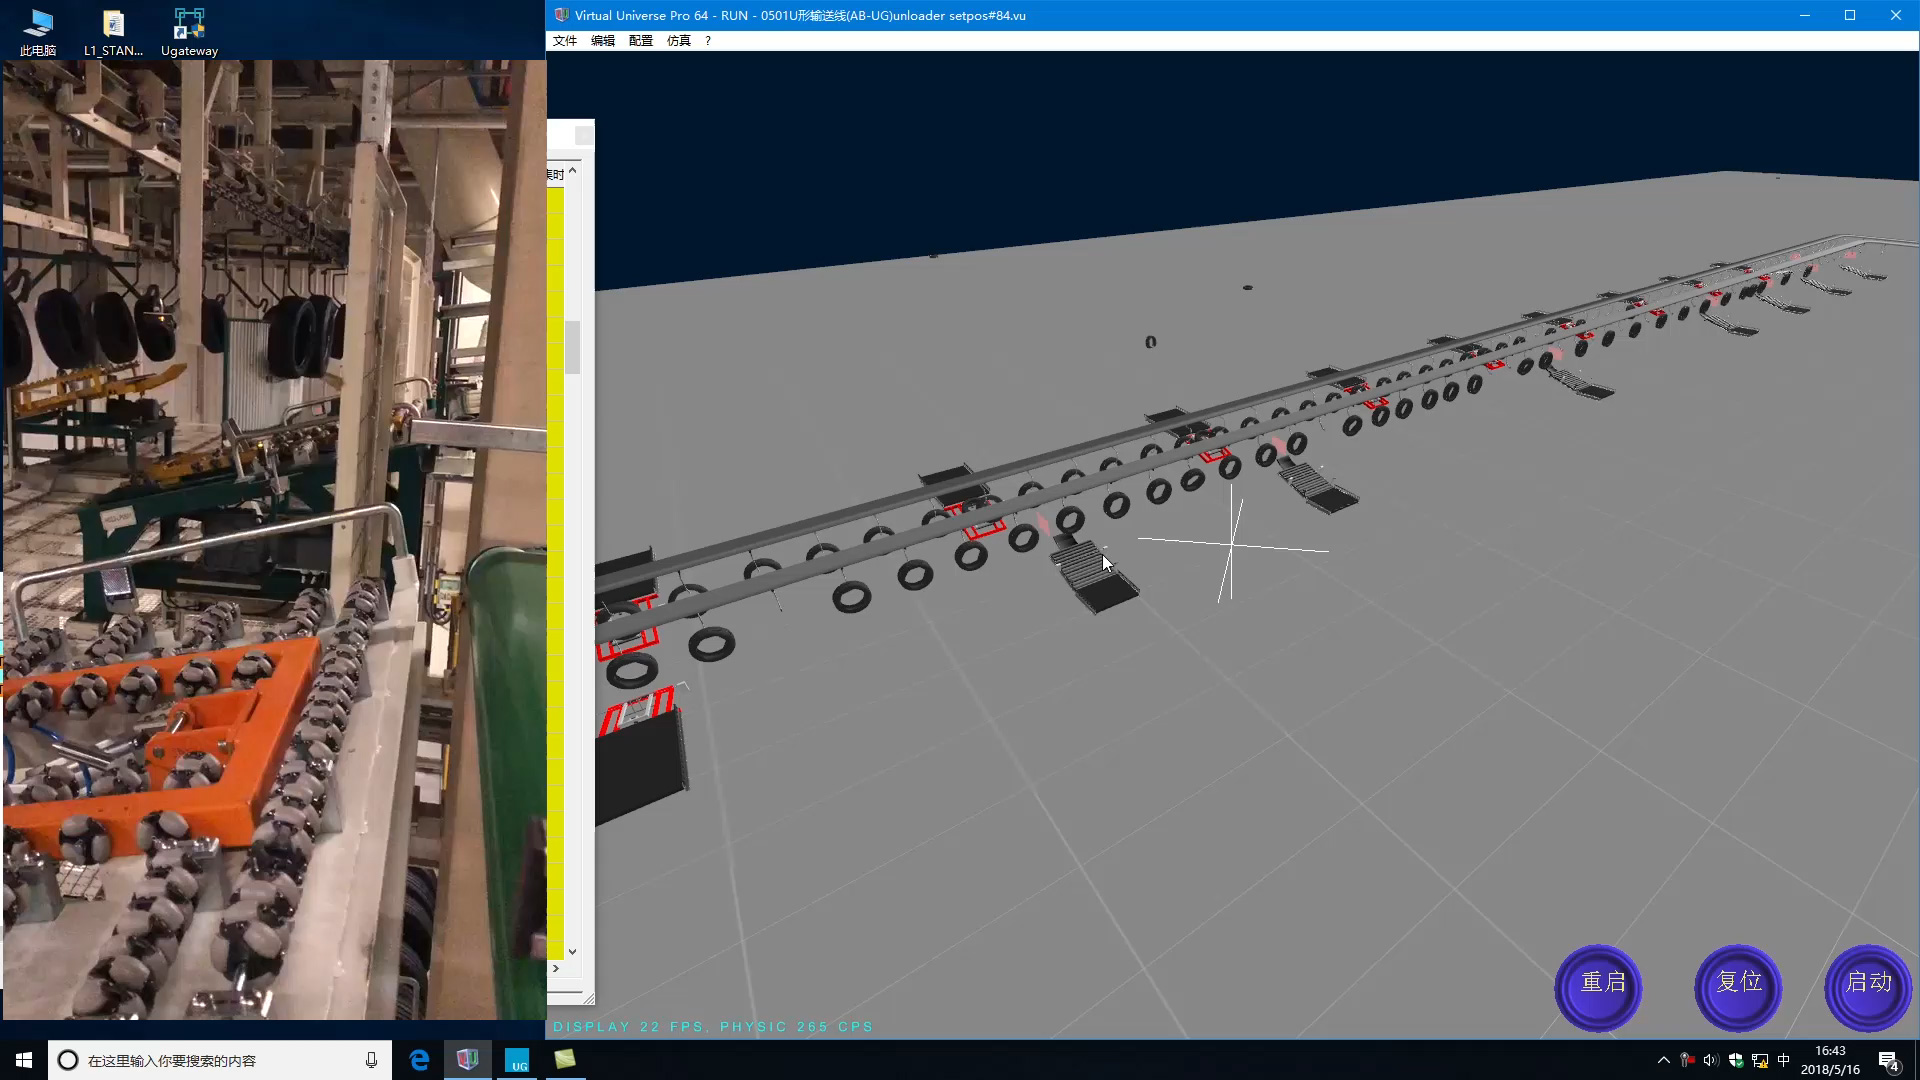Viewport: 1920px width, 1080px height.
Task: Click the Windows Start button
Action: tap(24, 1060)
